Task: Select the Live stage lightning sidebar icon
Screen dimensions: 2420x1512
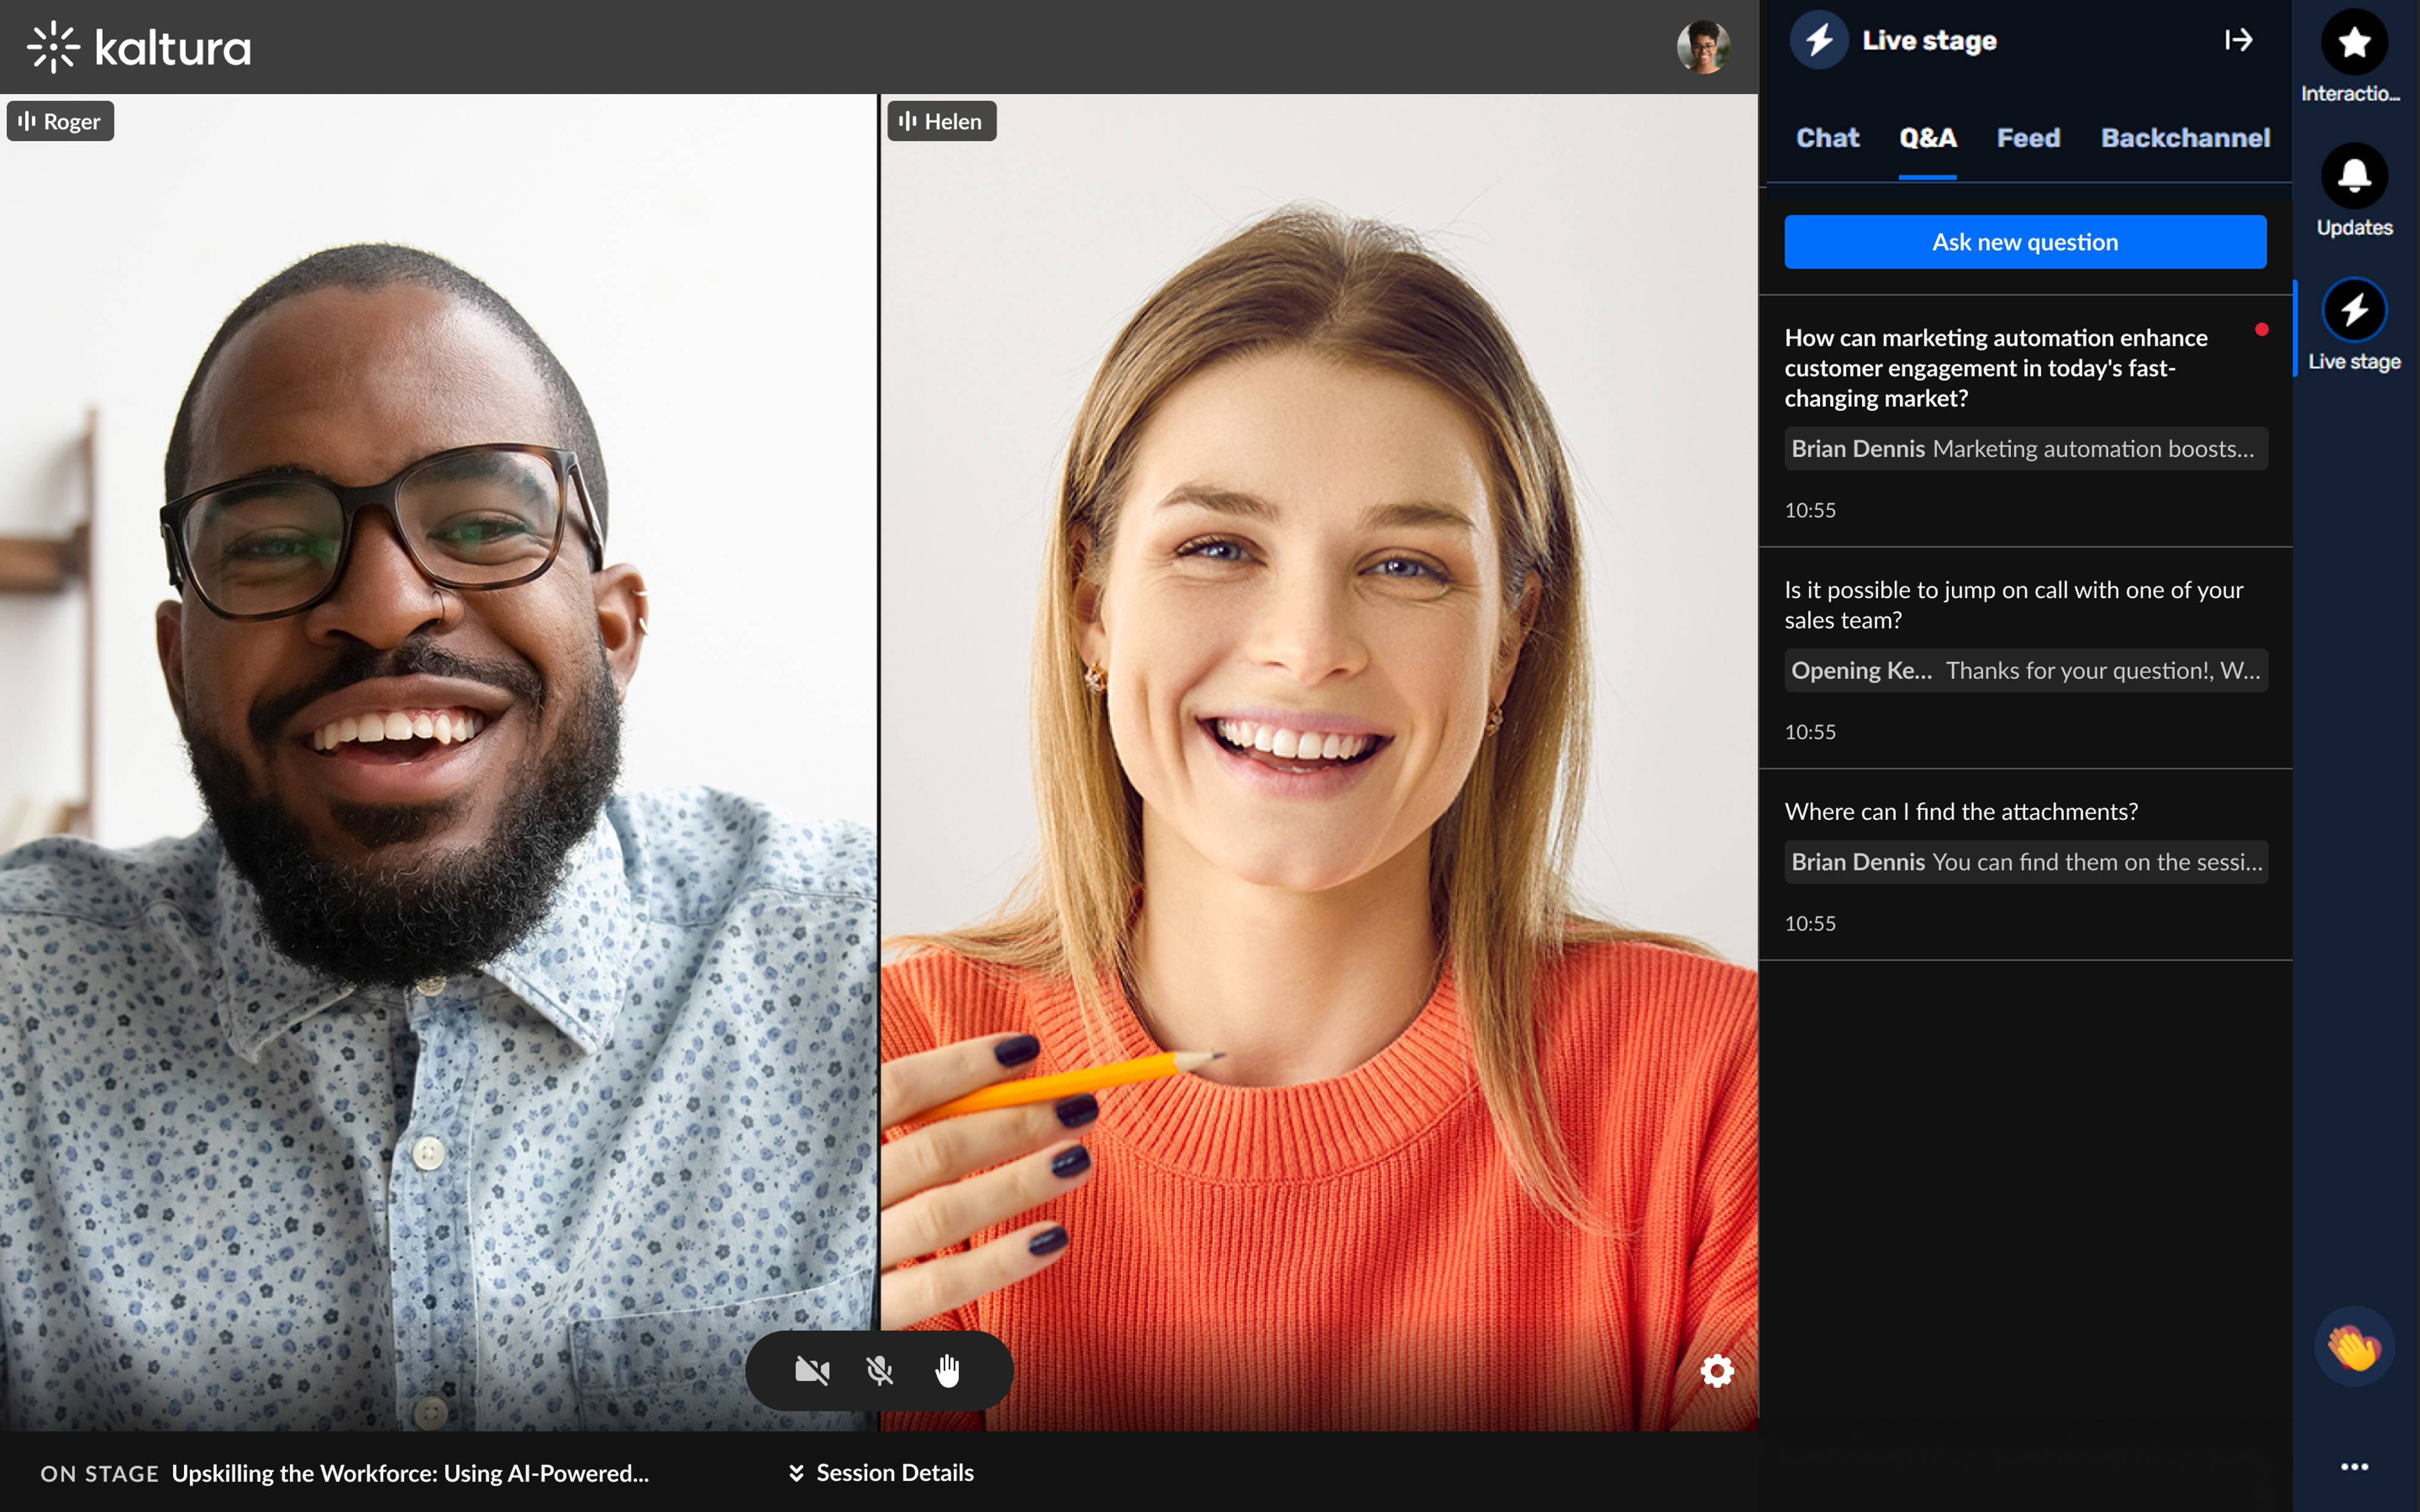Action: click(x=2354, y=311)
